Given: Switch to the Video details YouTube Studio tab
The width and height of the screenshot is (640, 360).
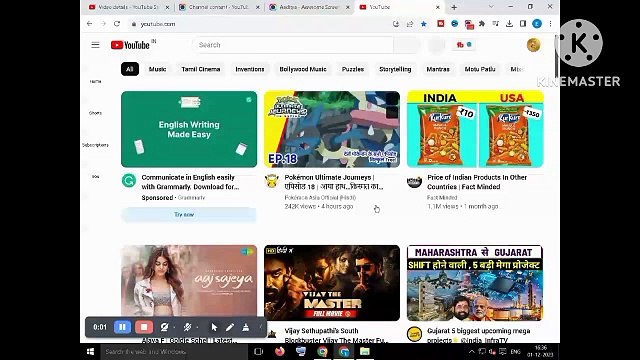Looking at the screenshot, I should tap(129, 7).
